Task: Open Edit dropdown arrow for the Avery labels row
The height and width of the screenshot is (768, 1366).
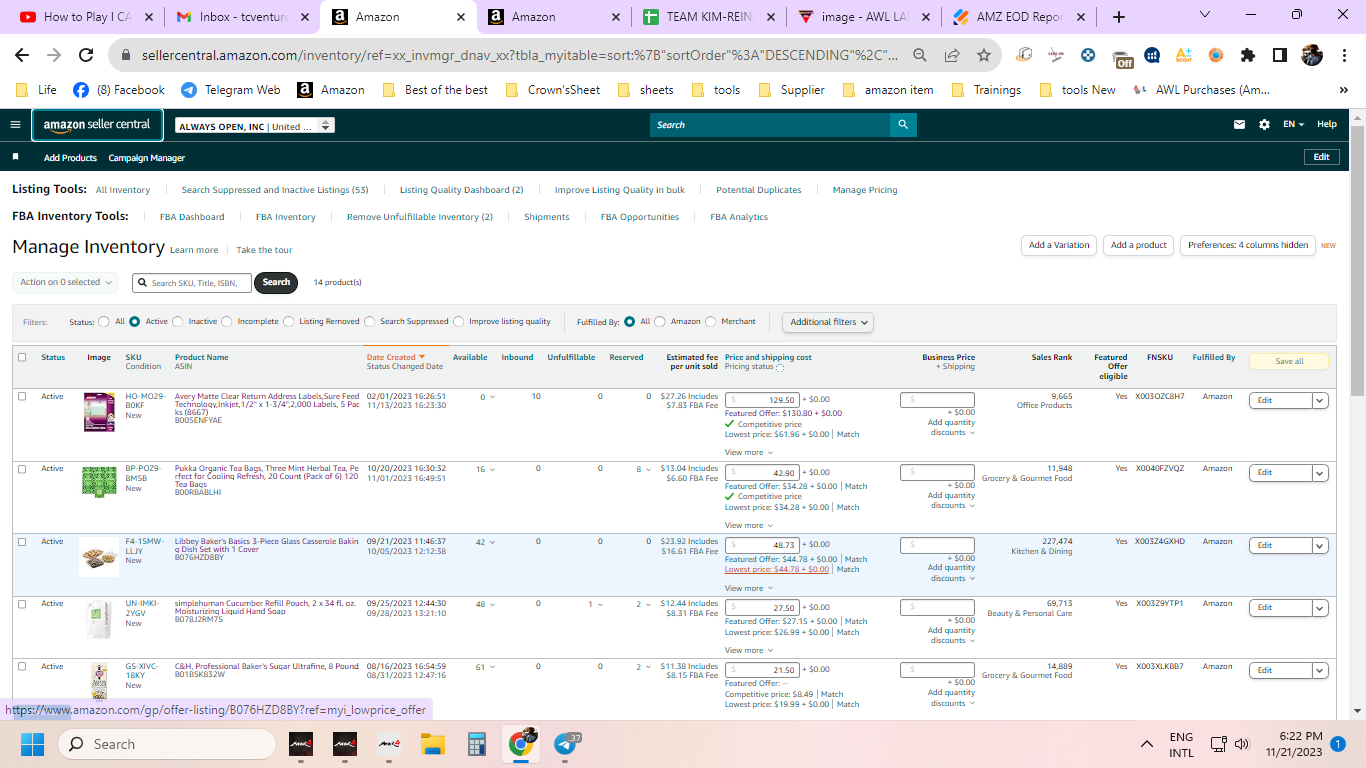Action: [x=1320, y=400]
